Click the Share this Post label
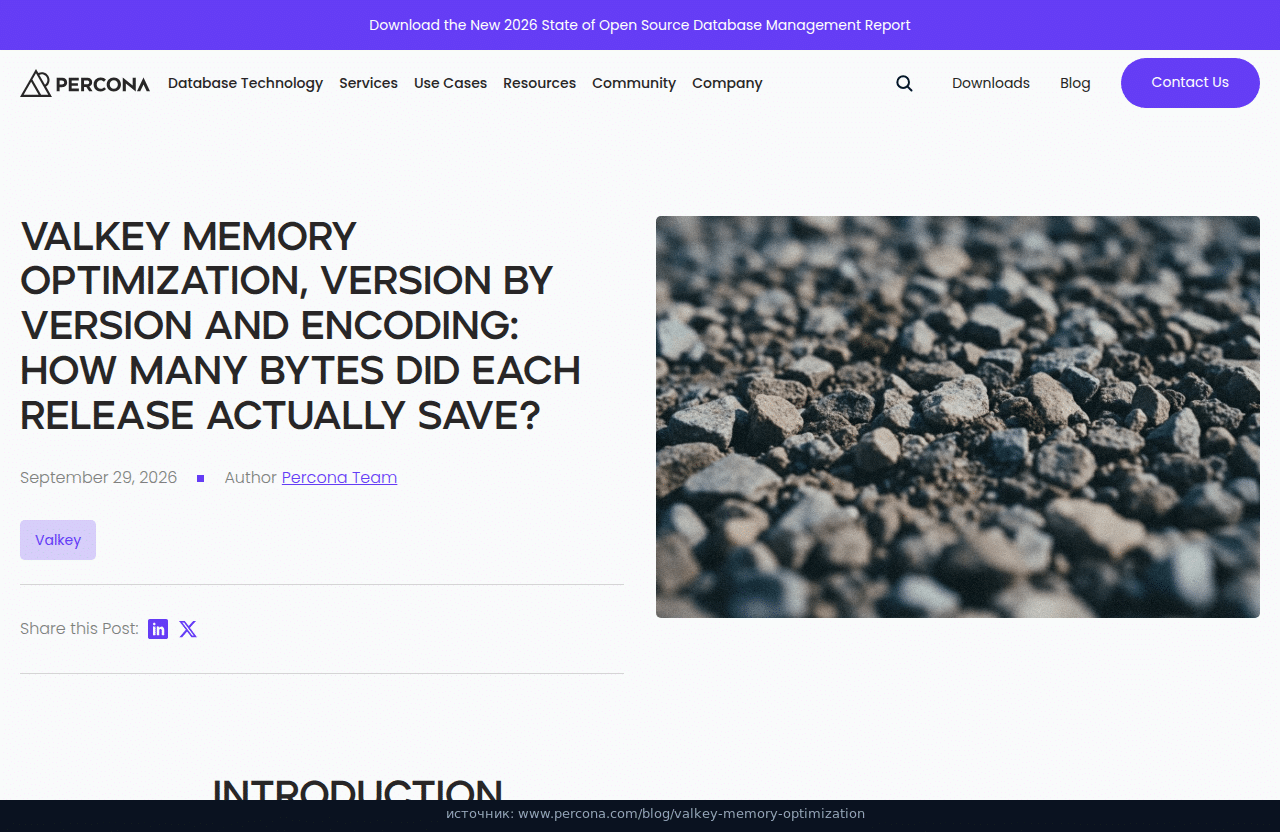The image size is (1280, 832). coord(79,629)
